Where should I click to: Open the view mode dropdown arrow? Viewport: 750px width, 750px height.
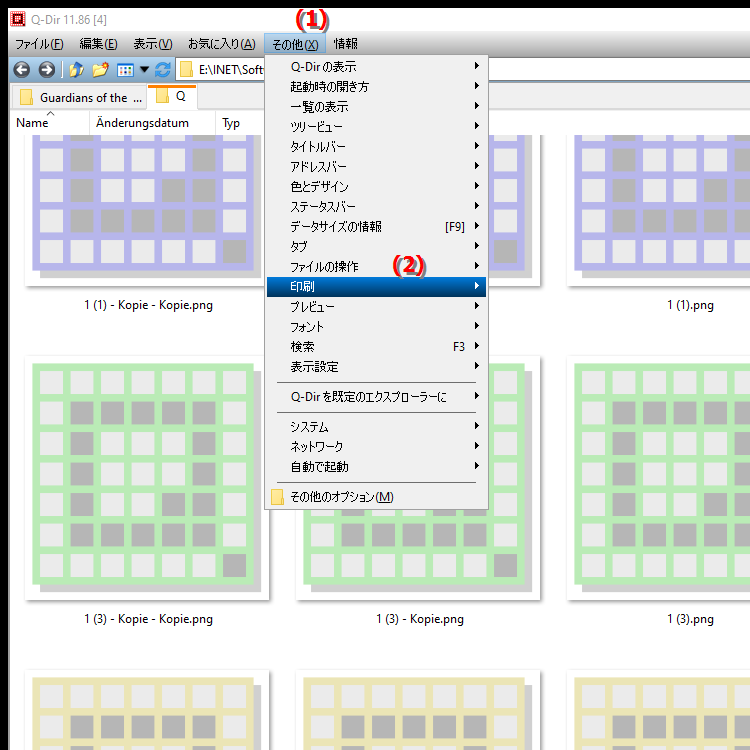(144, 70)
